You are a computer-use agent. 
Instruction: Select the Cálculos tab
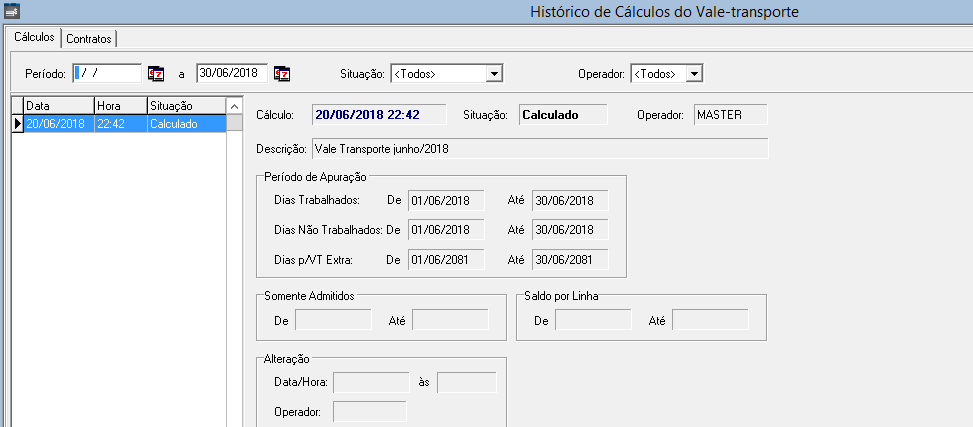pyautogui.click(x=34, y=37)
